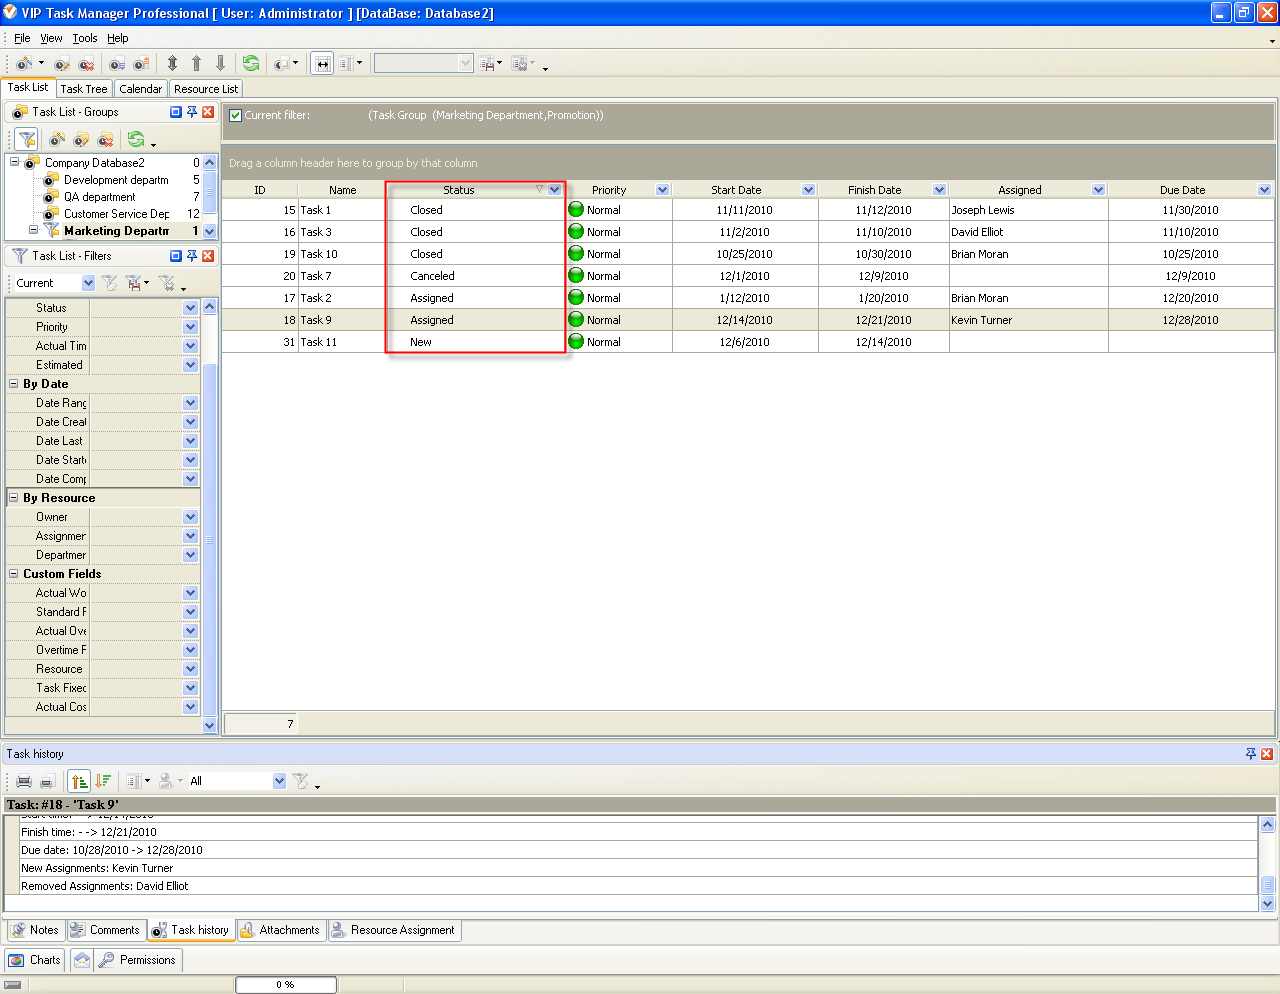Pin the Task List - Groups panel
This screenshot has height=994, width=1280.
(x=192, y=112)
